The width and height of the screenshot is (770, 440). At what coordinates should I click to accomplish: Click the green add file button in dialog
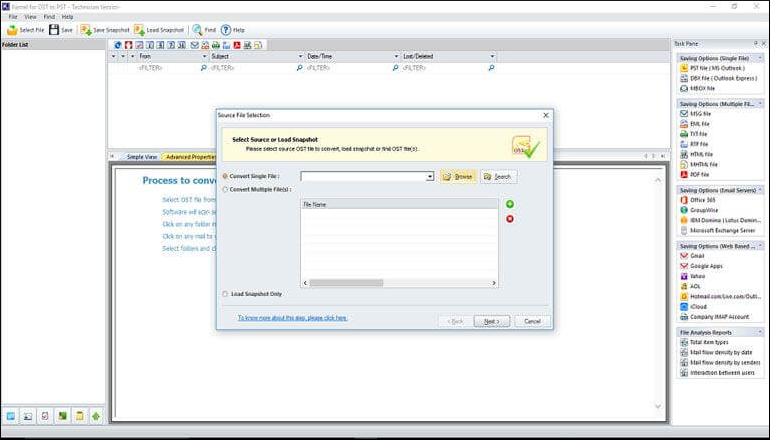tap(510, 204)
